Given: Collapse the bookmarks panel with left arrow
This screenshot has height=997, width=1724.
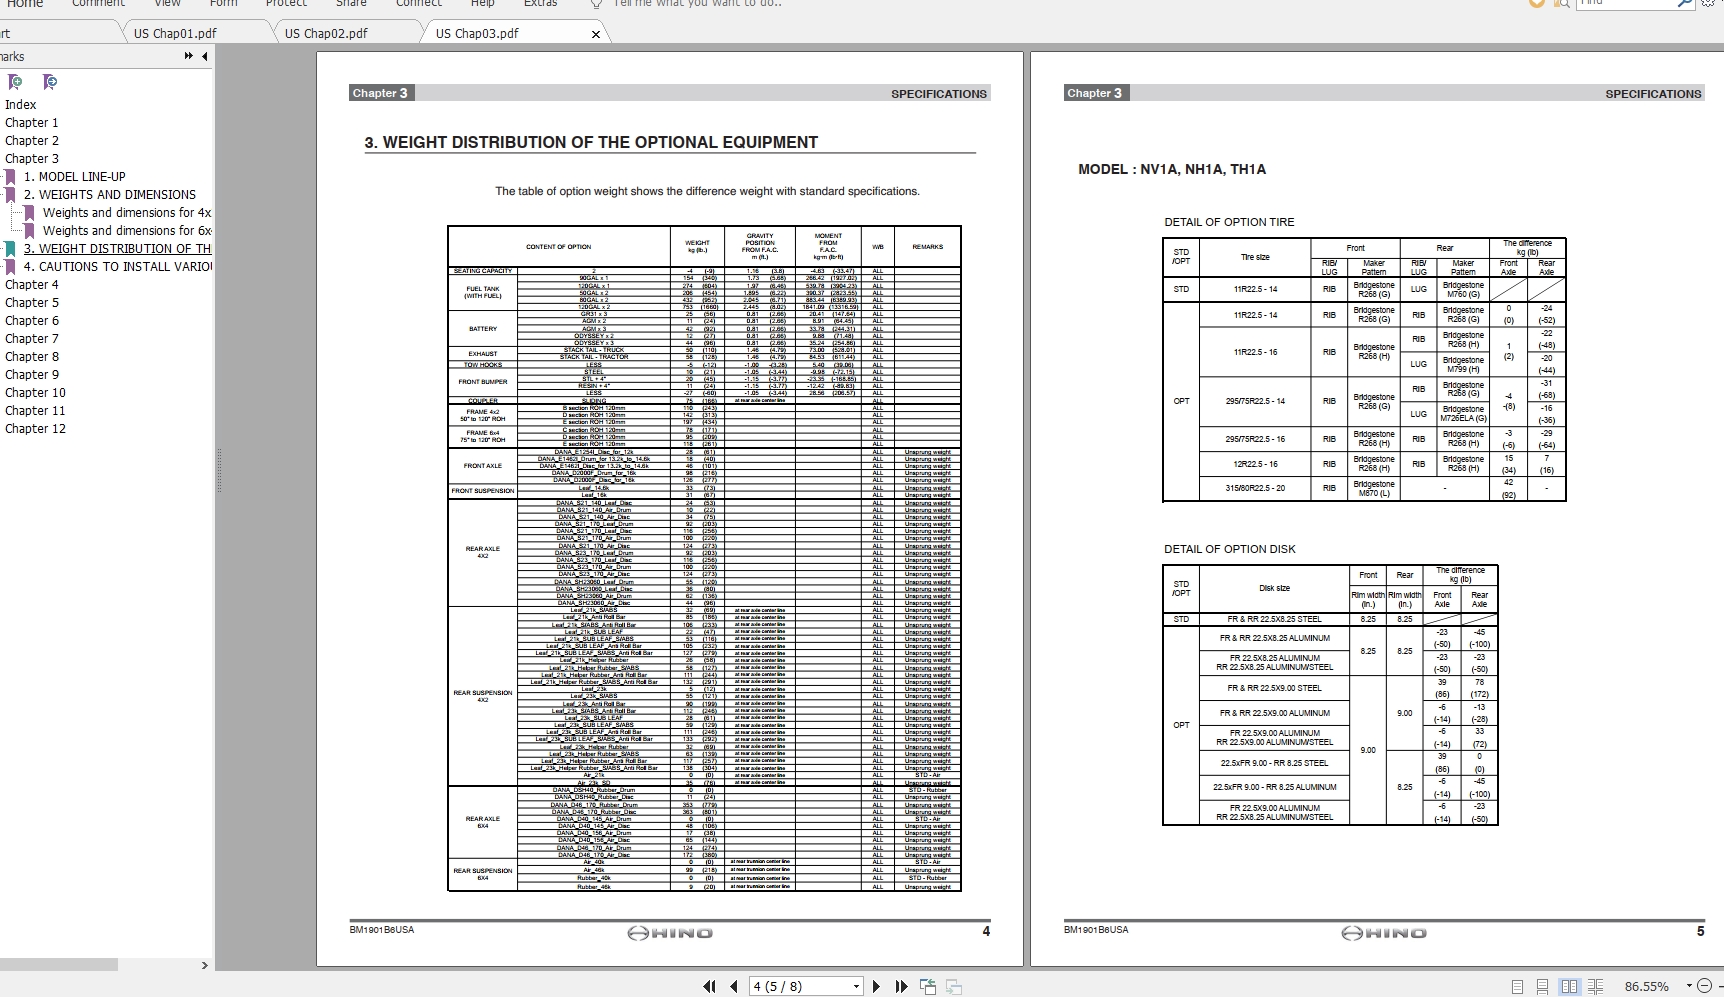Looking at the screenshot, I should pyautogui.click(x=205, y=56).
